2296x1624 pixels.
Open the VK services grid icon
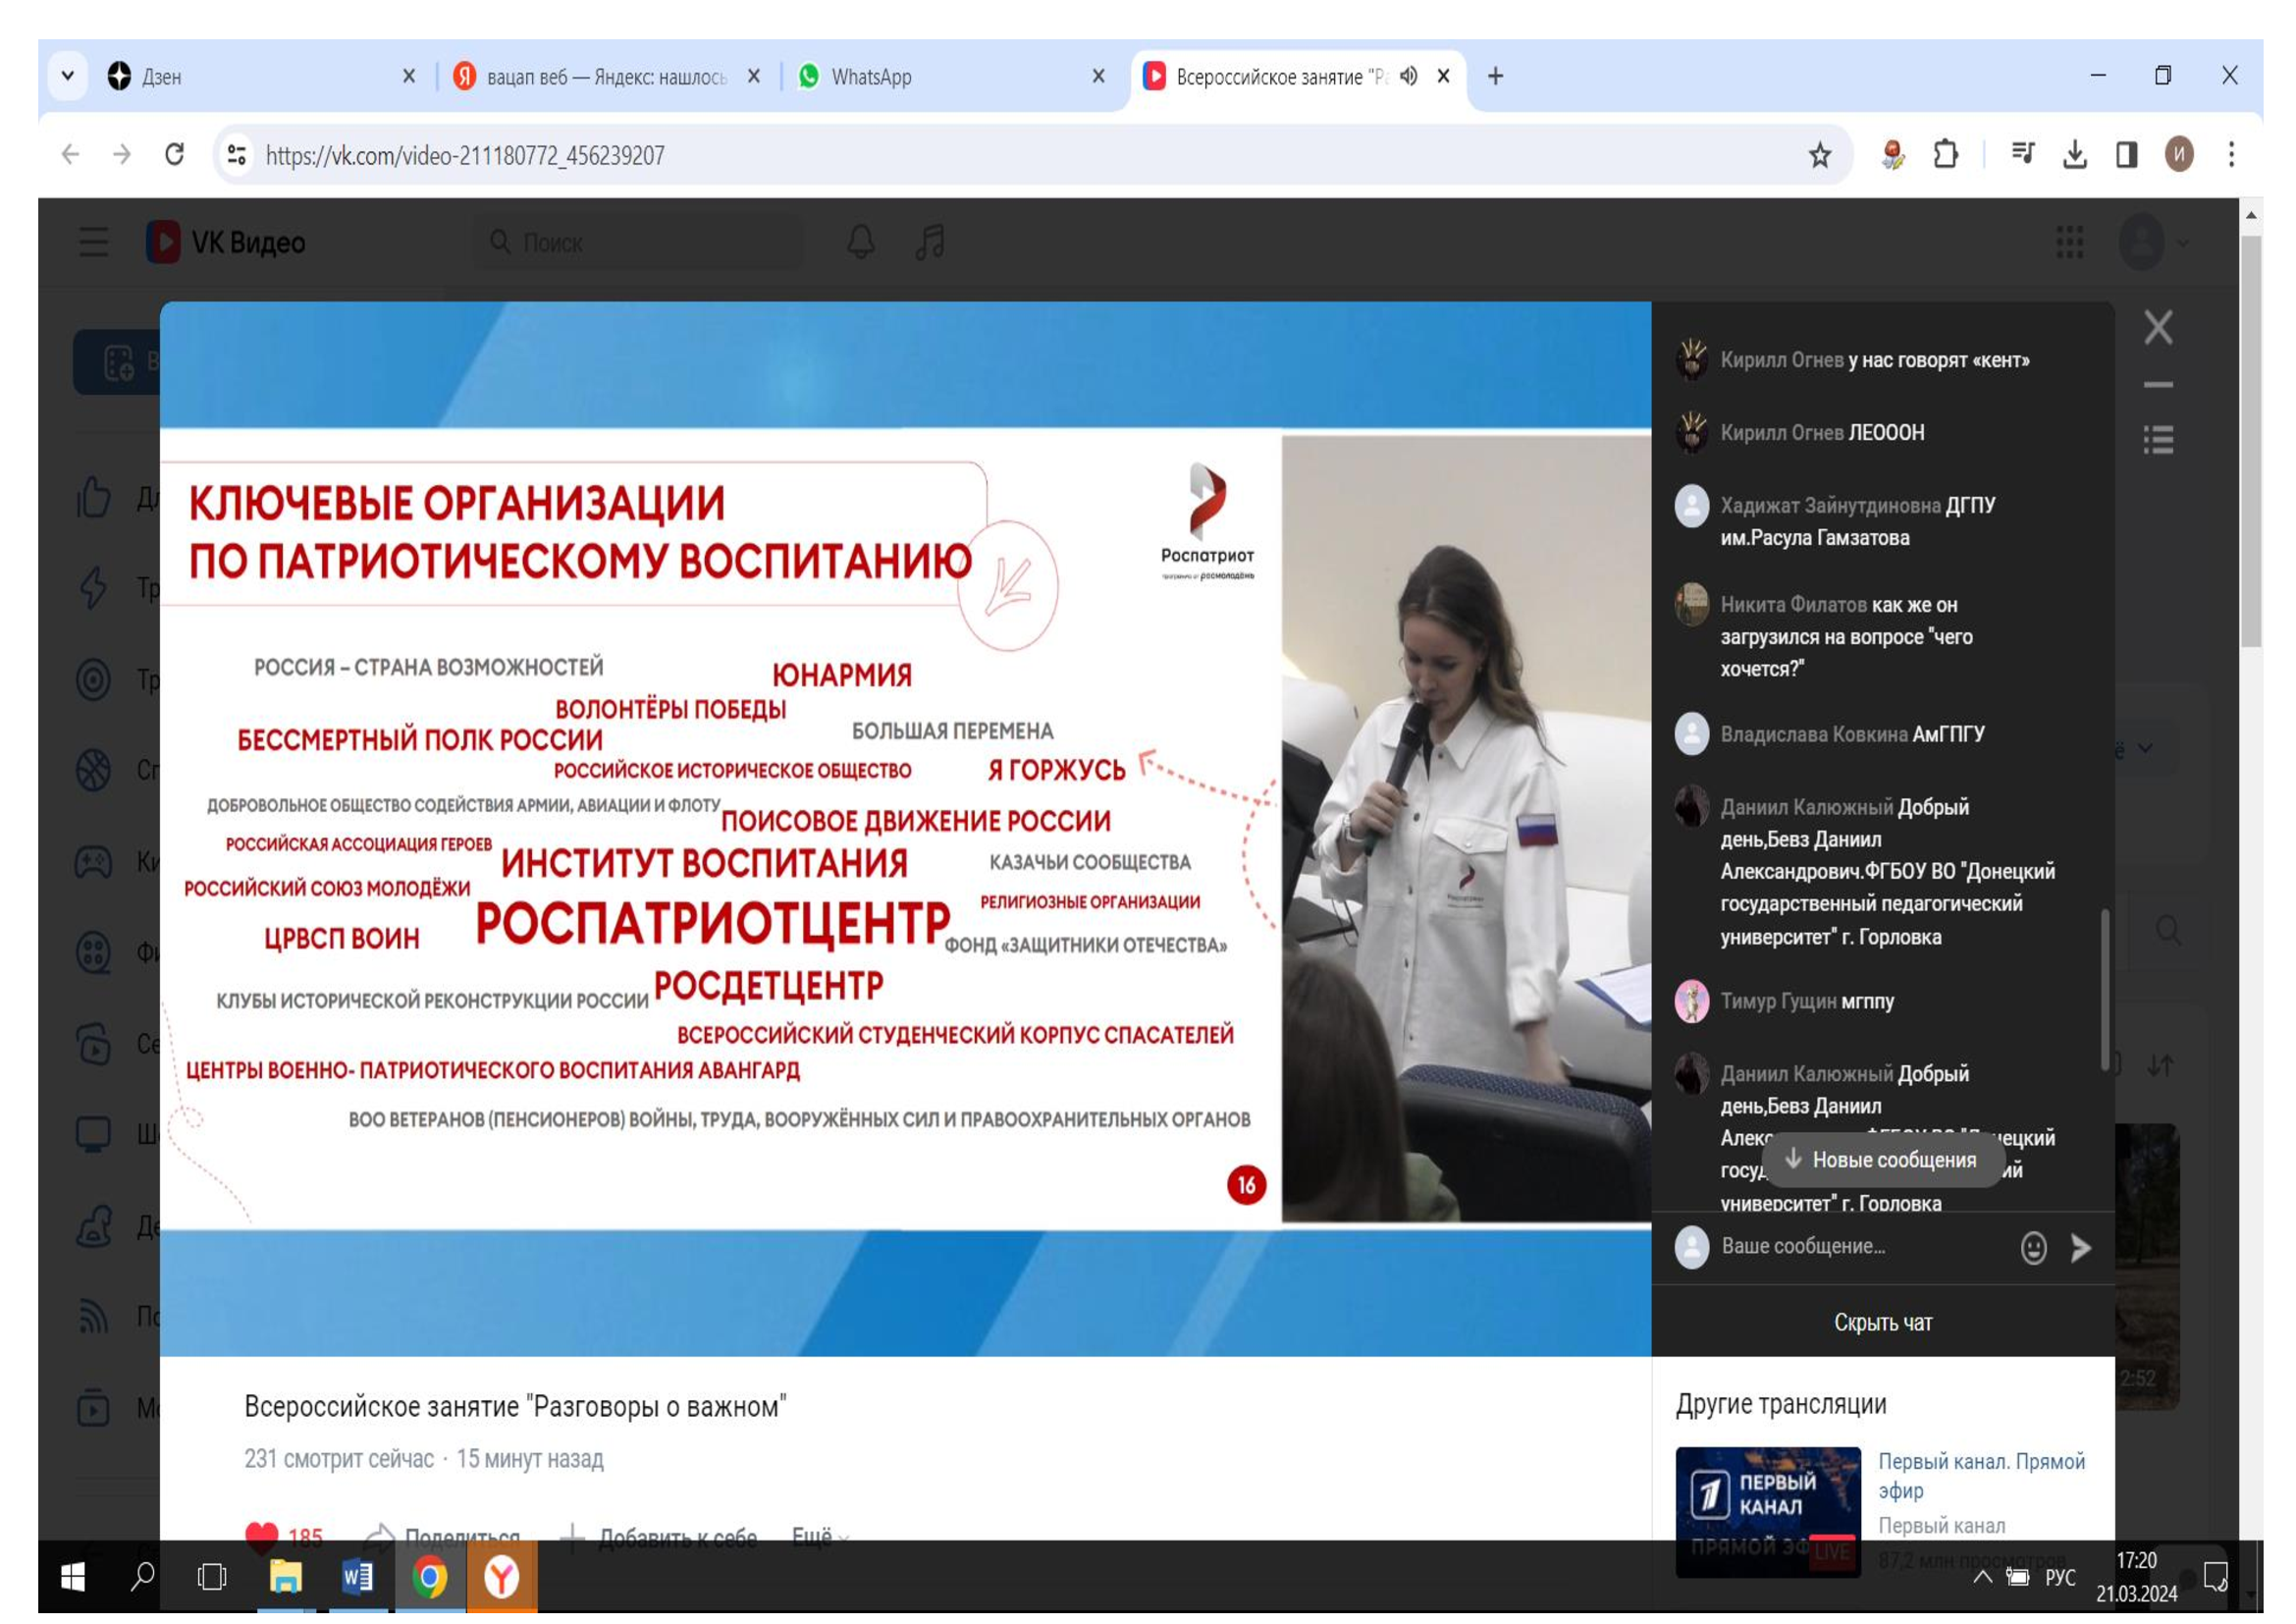2069,242
